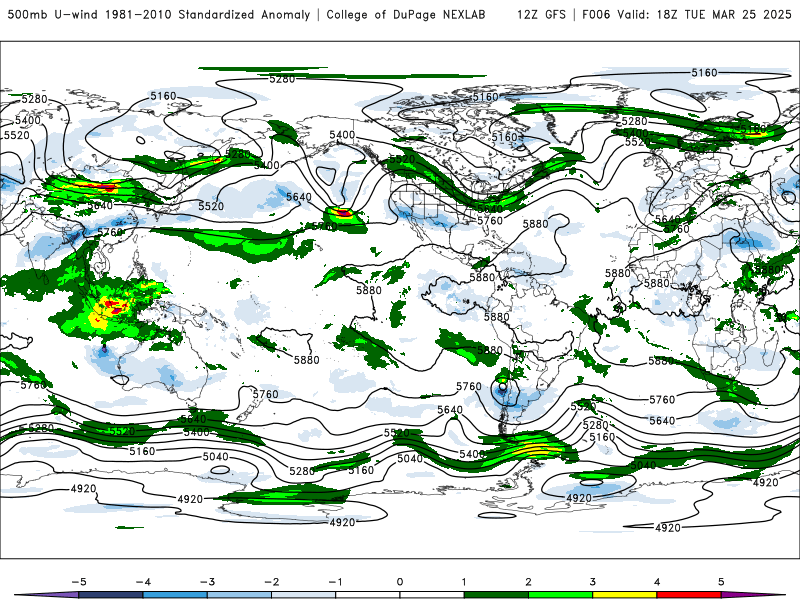Screen dimensions: 800x600
Task: Choose the palest blue -2 to -1 colorbar segment
Action: tap(304, 595)
